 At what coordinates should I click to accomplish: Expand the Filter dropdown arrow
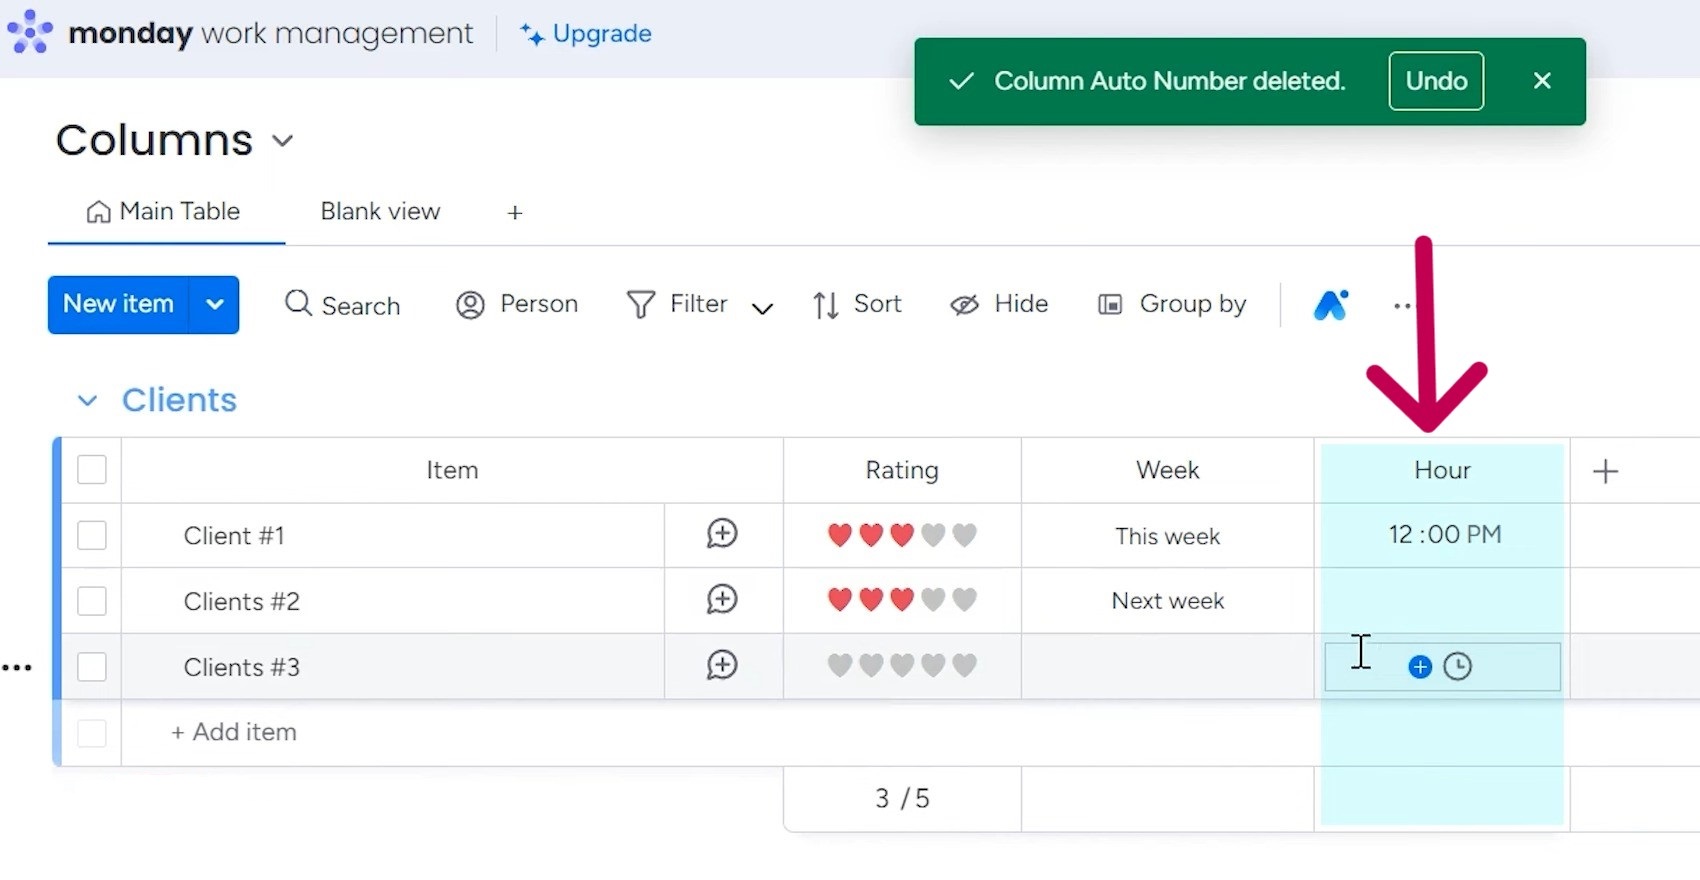click(762, 307)
